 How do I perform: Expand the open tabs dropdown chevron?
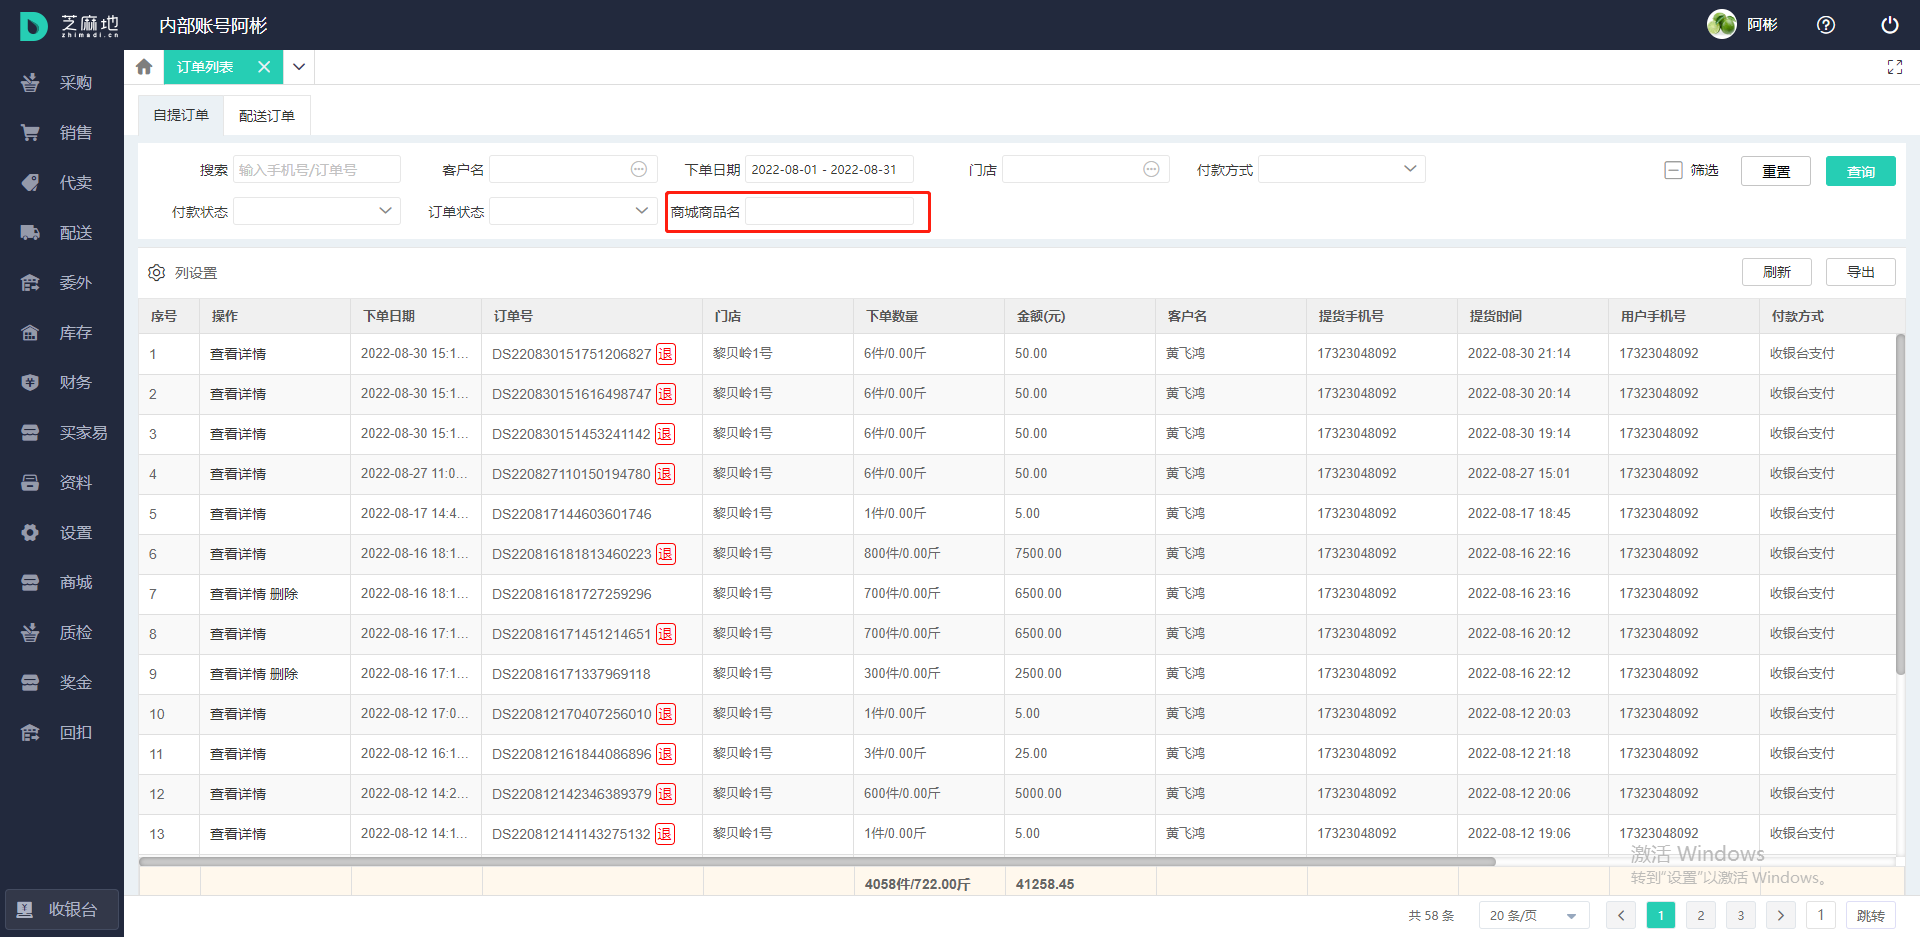299,67
